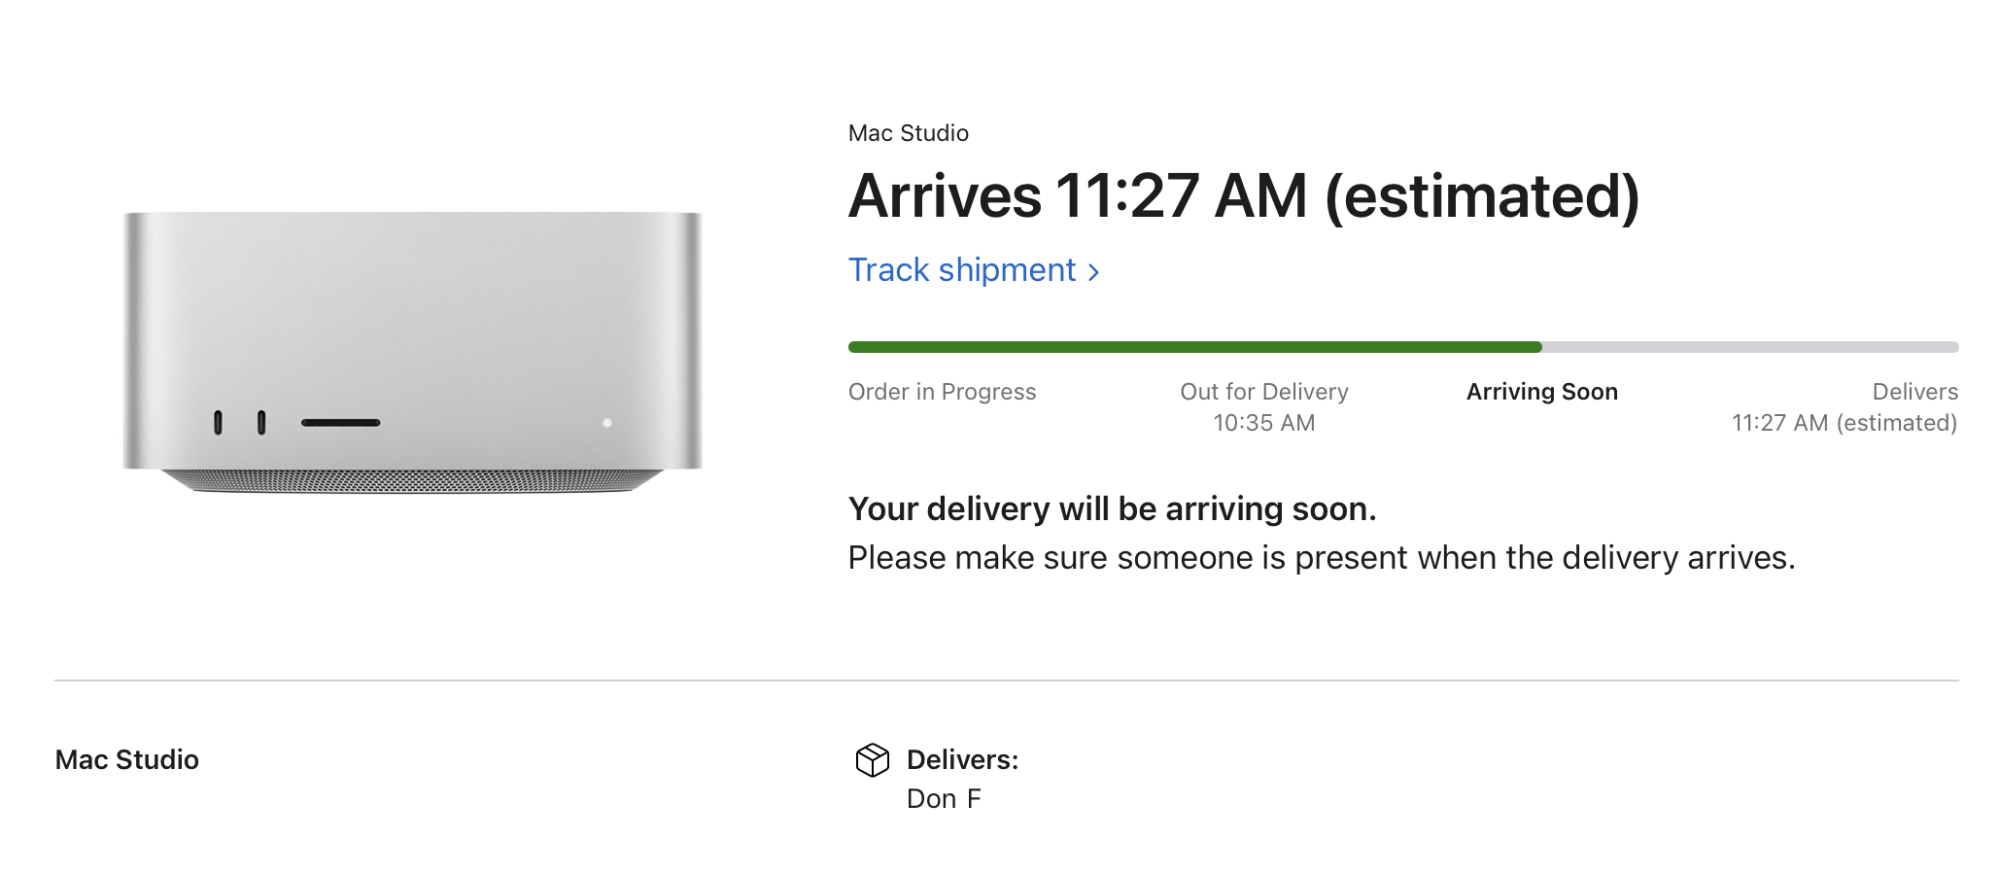The width and height of the screenshot is (2000, 873).
Task: Click the Don F delivery person name
Action: click(943, 799)
